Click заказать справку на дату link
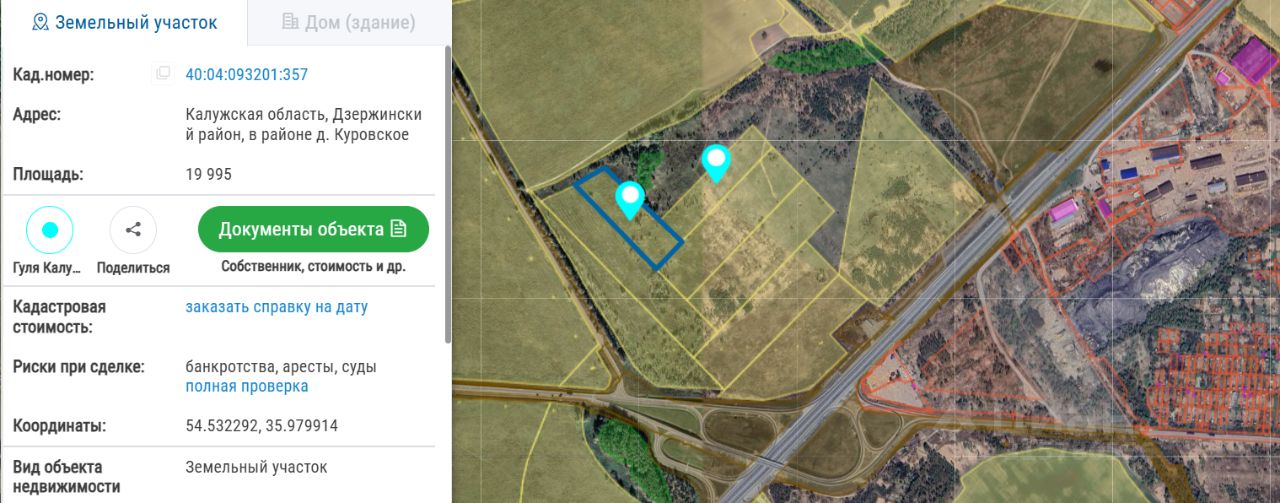Viewport: 1280px width, 503px height. click(277, 307)
